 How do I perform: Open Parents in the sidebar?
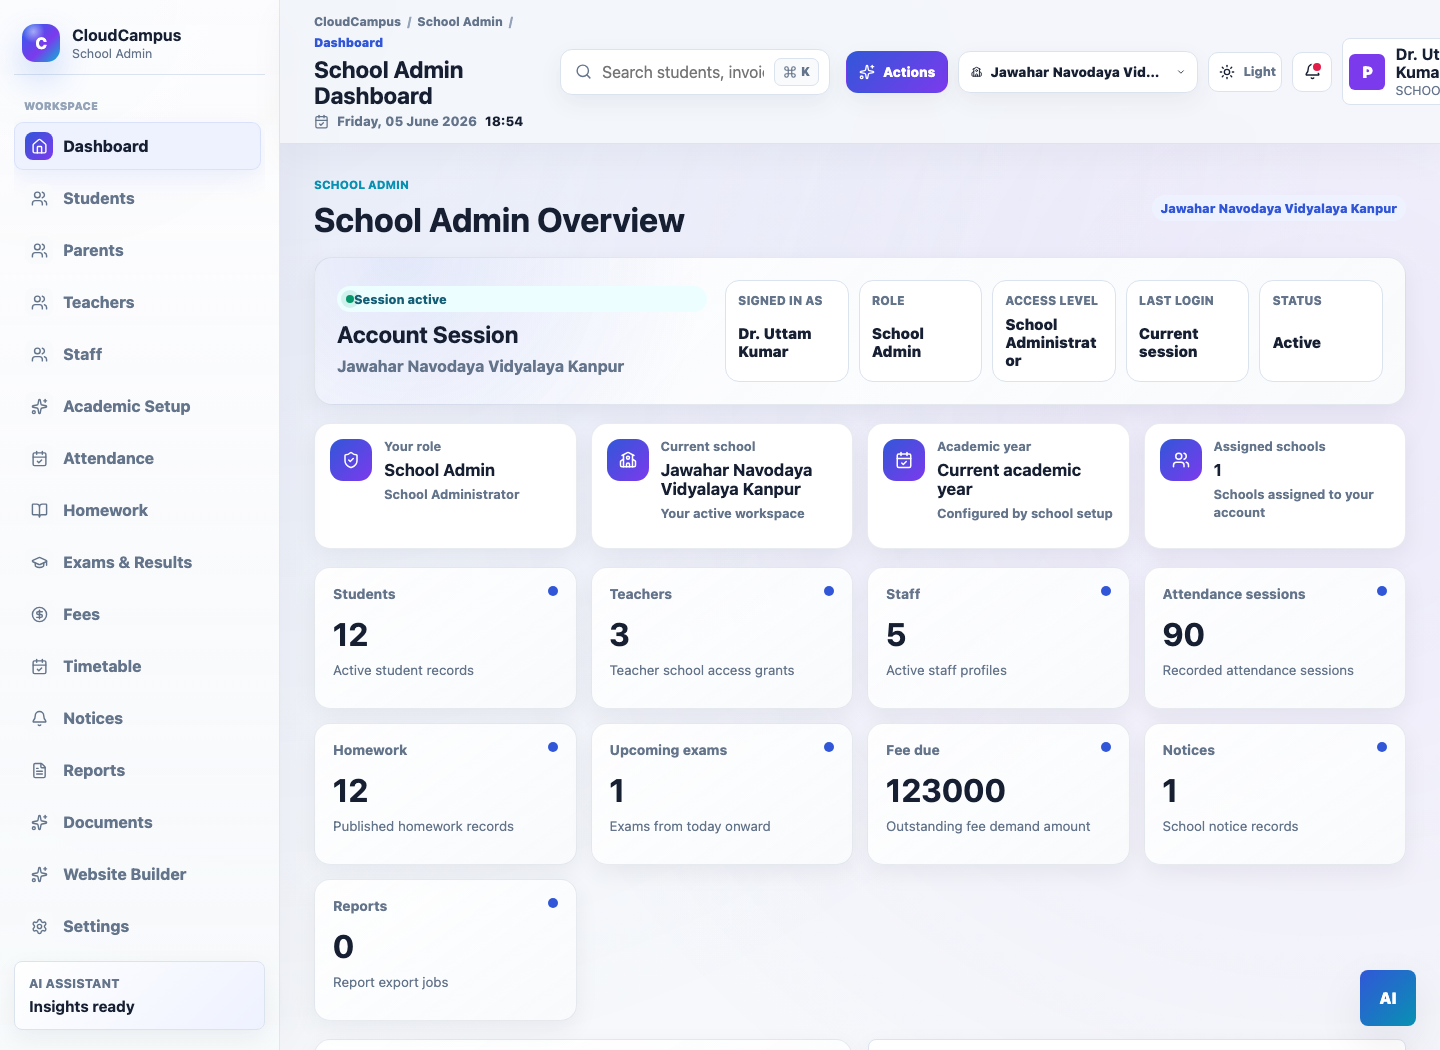coord(138,250)
